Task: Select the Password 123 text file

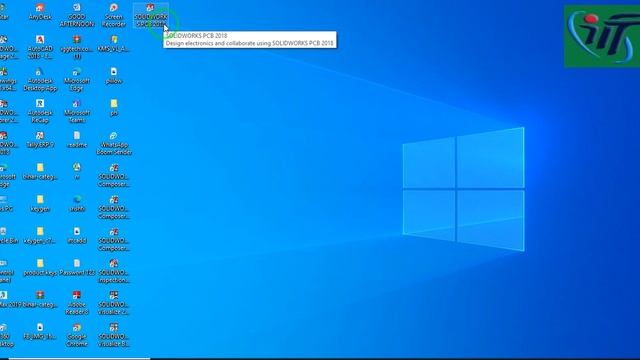Action: 77,267
